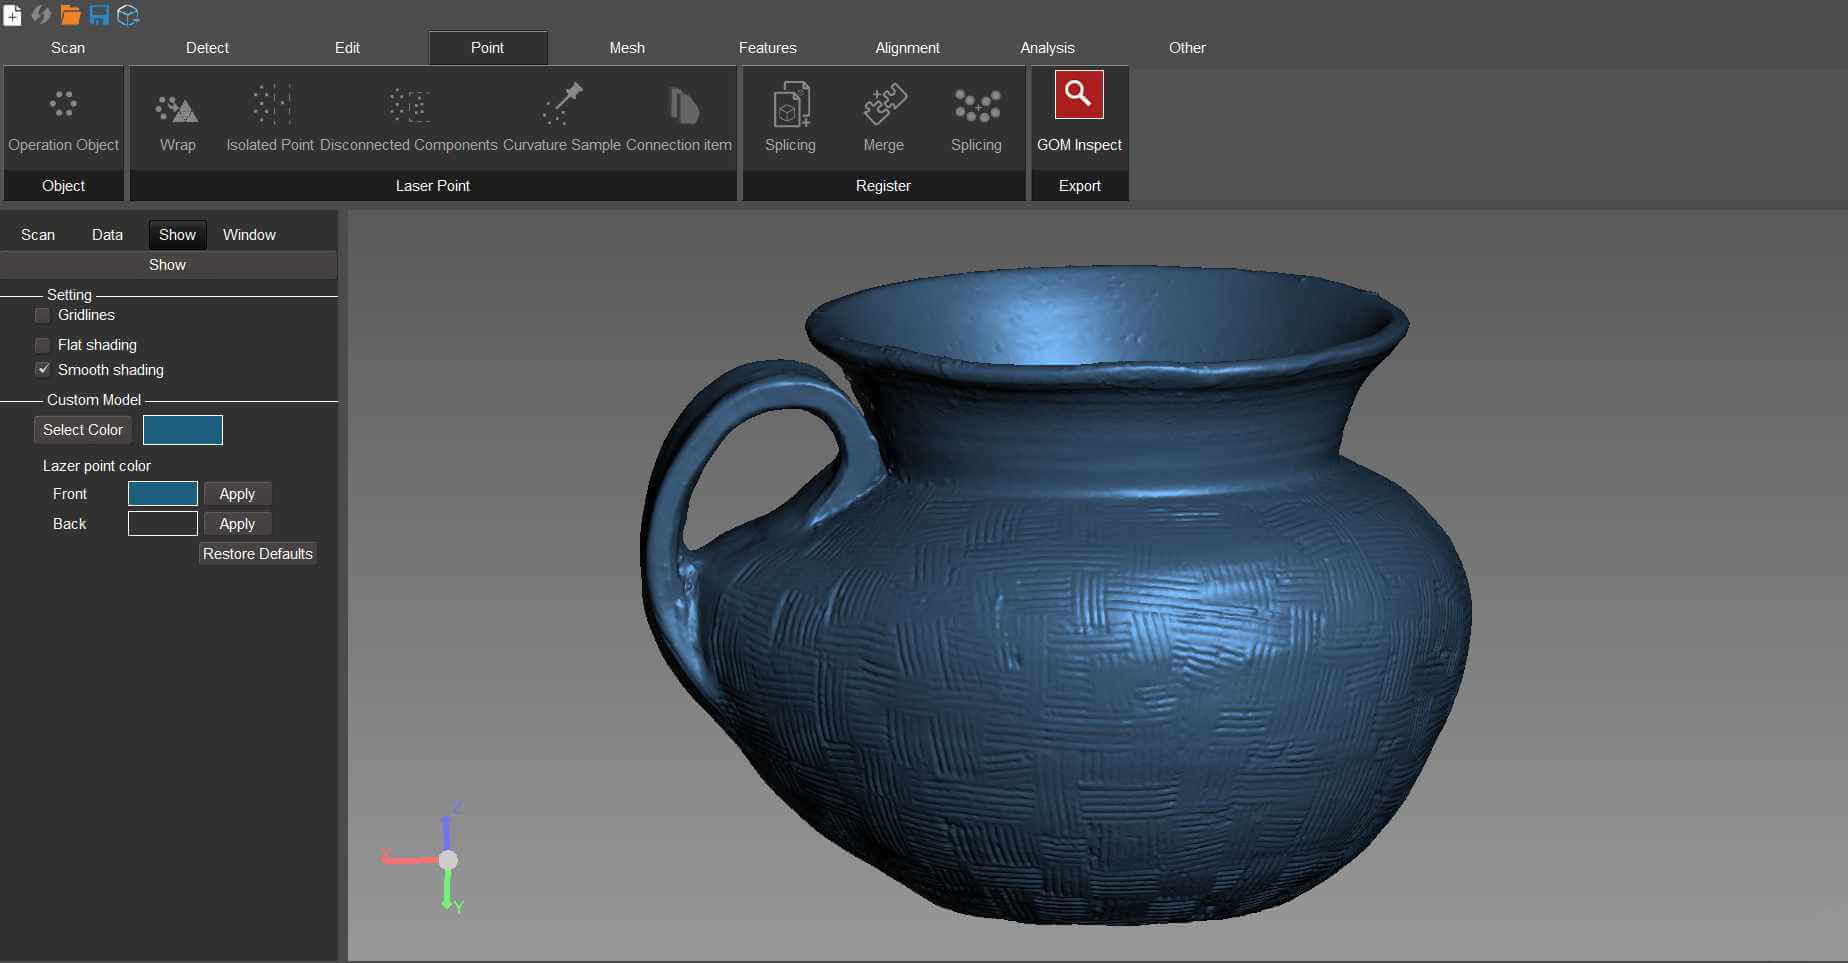
Task: Click Restore Defaults button
Action: (x=258, y=554)
